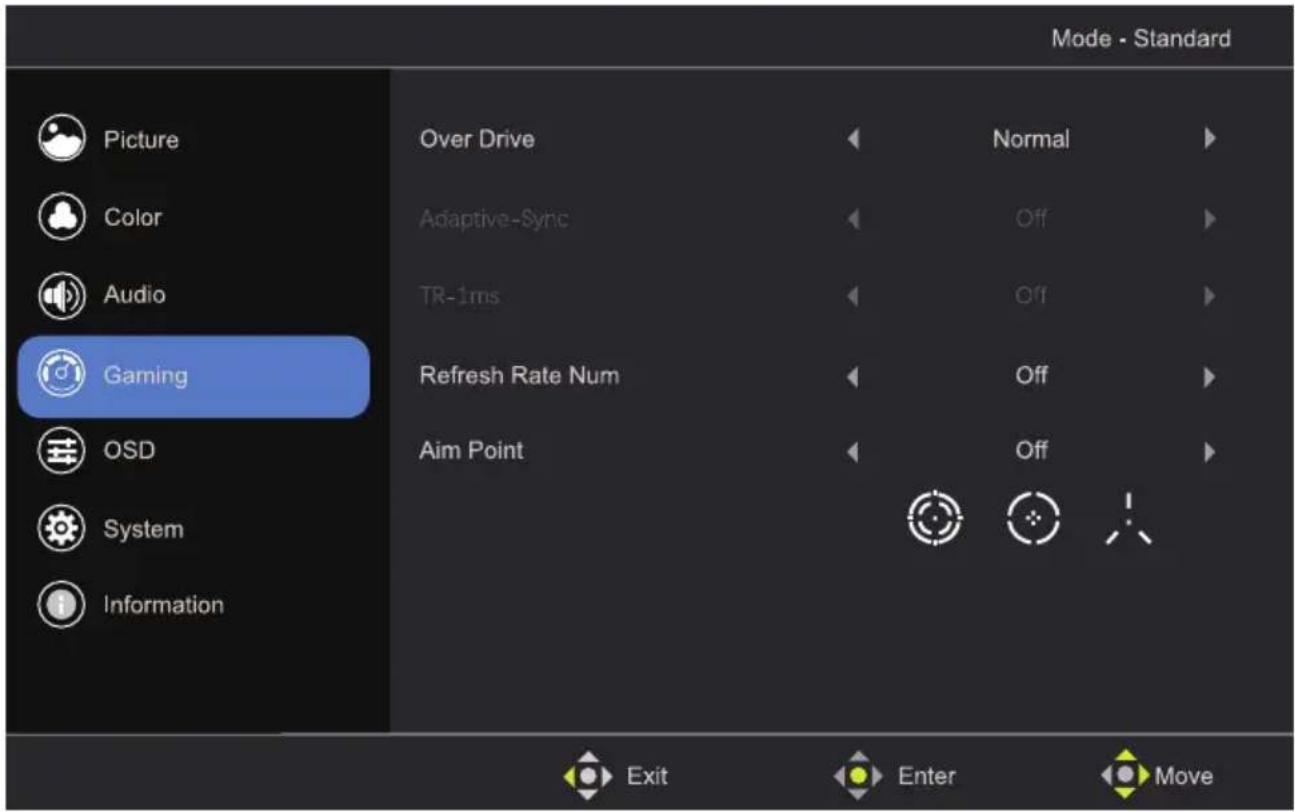Click TR-1ms right arrow
This screenshot has height=812, width=1295.
[x=1210, y=296]
